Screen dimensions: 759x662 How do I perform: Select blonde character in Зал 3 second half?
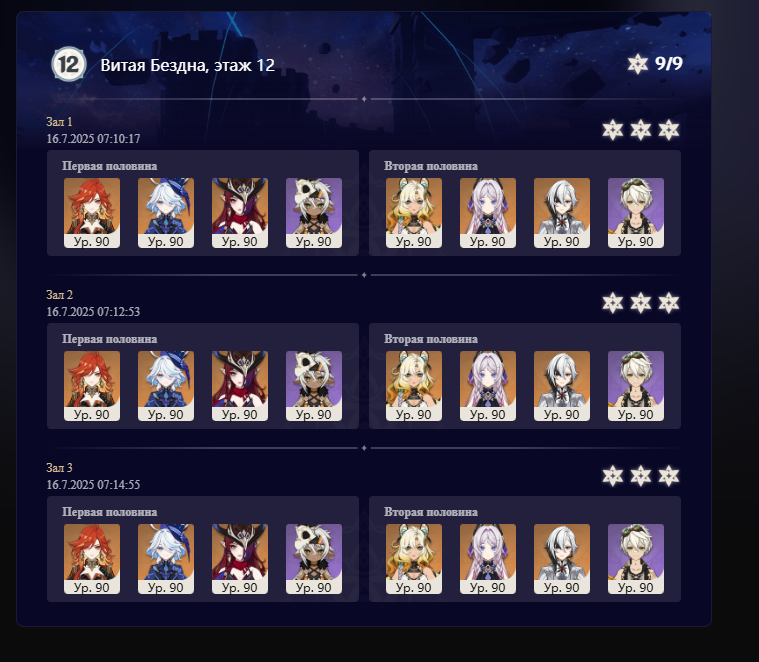click(x=414, y=559)
